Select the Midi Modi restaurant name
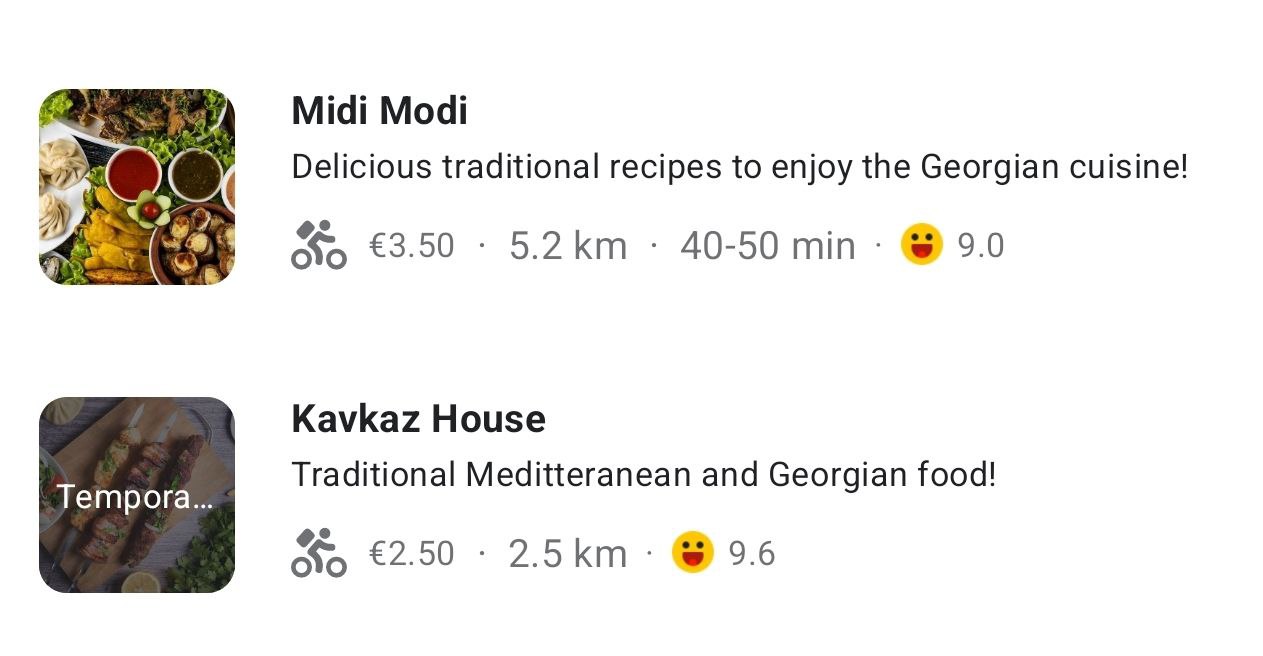 coord(379,111)
